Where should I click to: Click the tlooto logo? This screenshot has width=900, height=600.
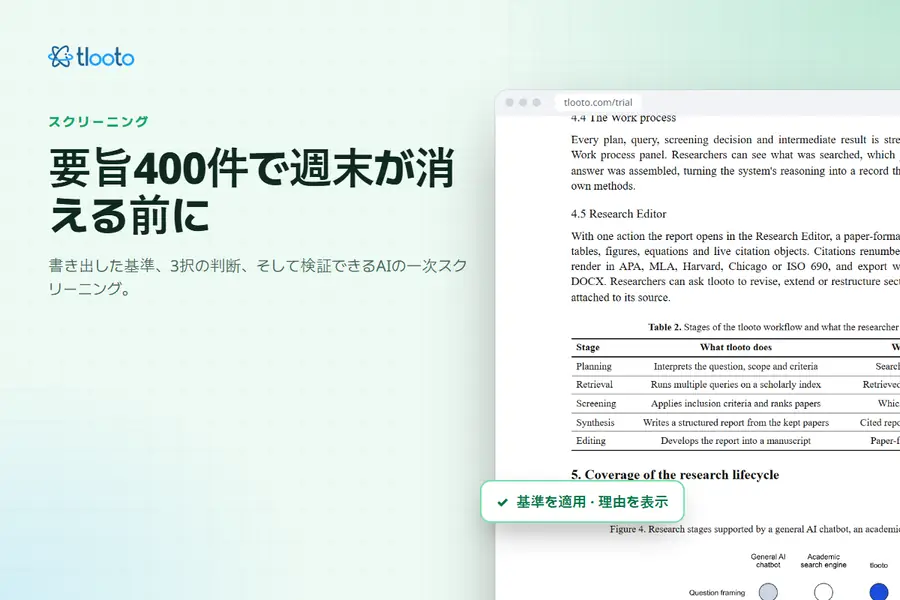[x=91, y=57]
